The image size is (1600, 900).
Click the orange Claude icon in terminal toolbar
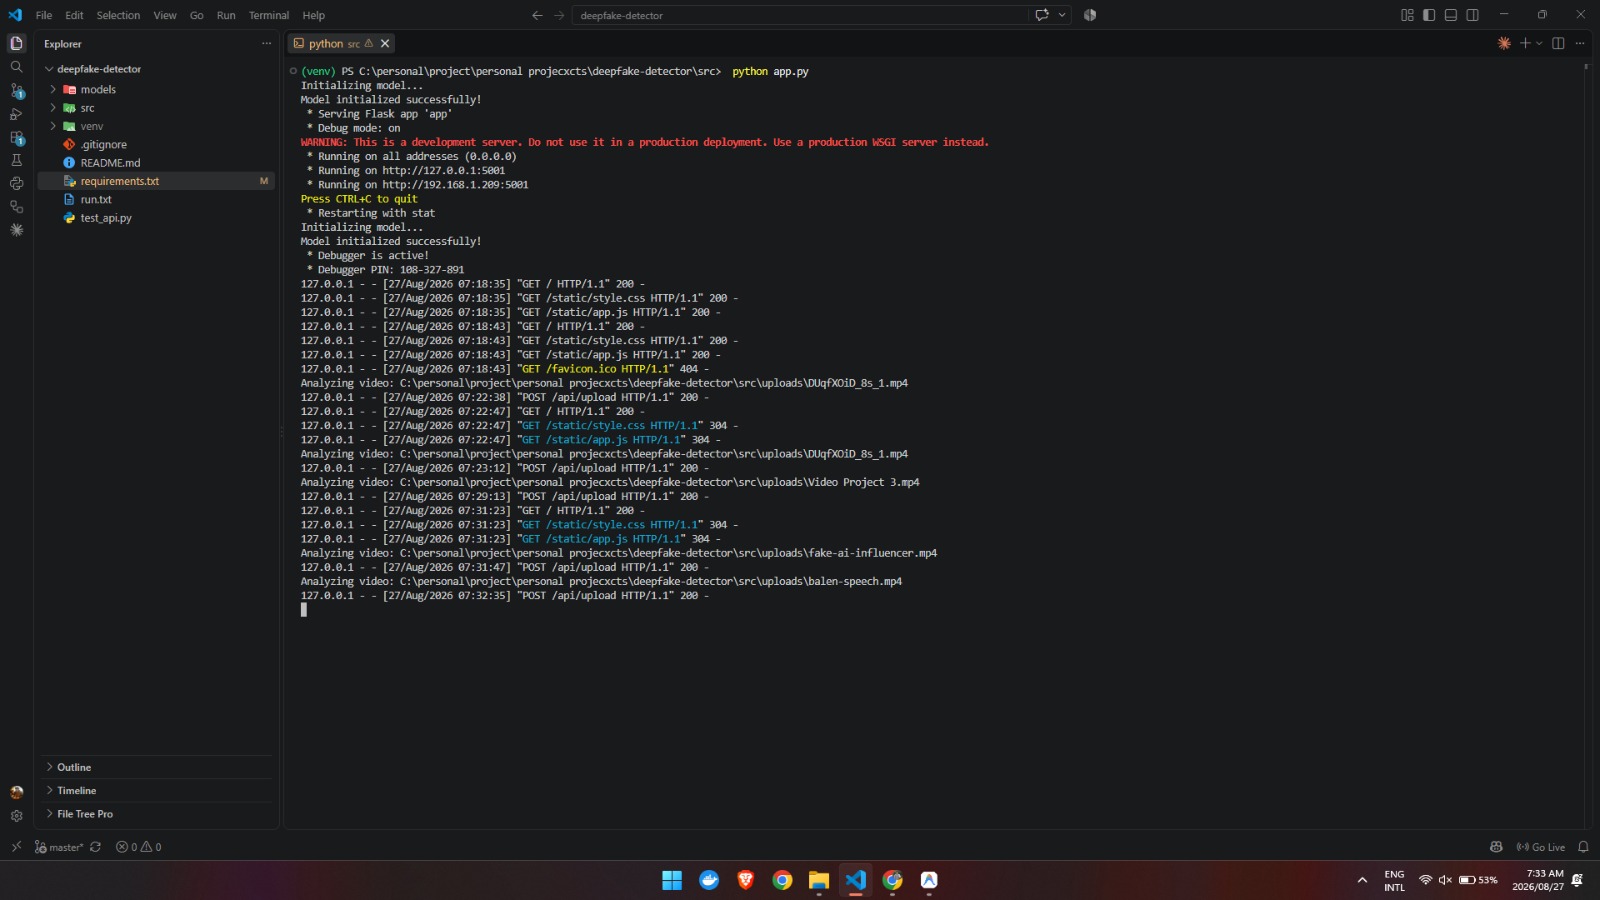pyautogui.click(x=1504, y=43)
